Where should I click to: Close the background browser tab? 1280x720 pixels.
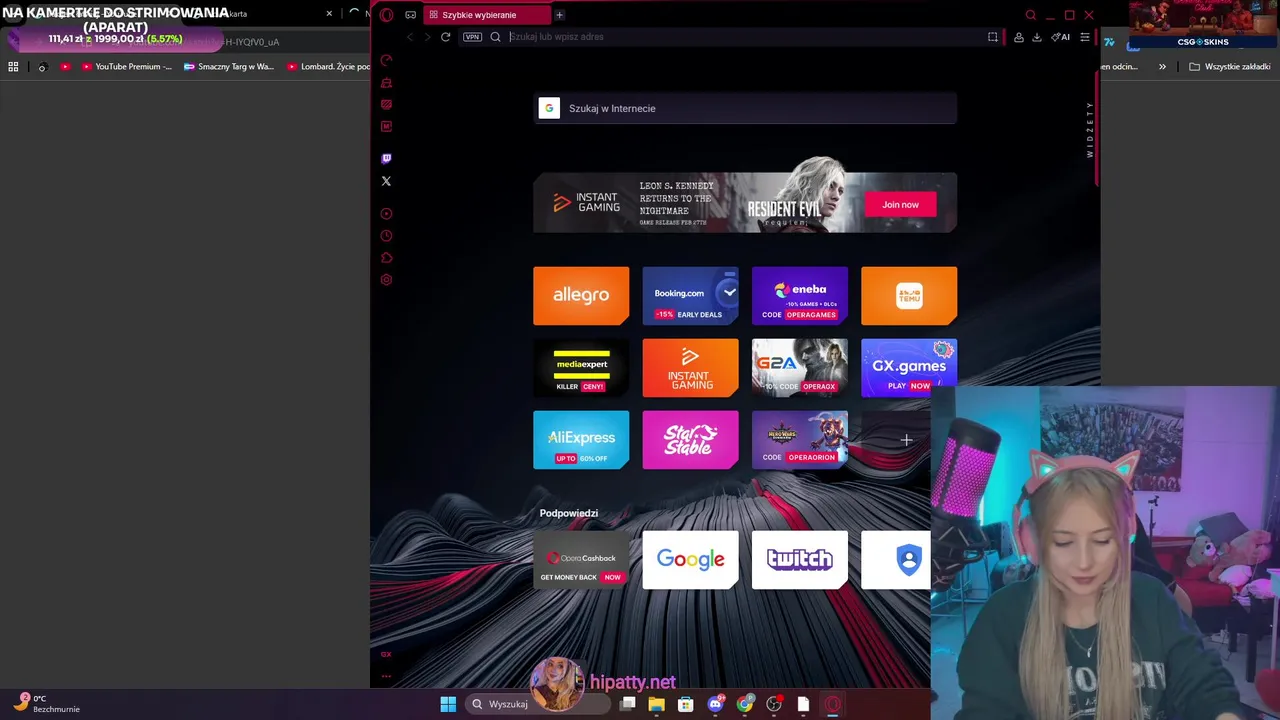(329, 14)
